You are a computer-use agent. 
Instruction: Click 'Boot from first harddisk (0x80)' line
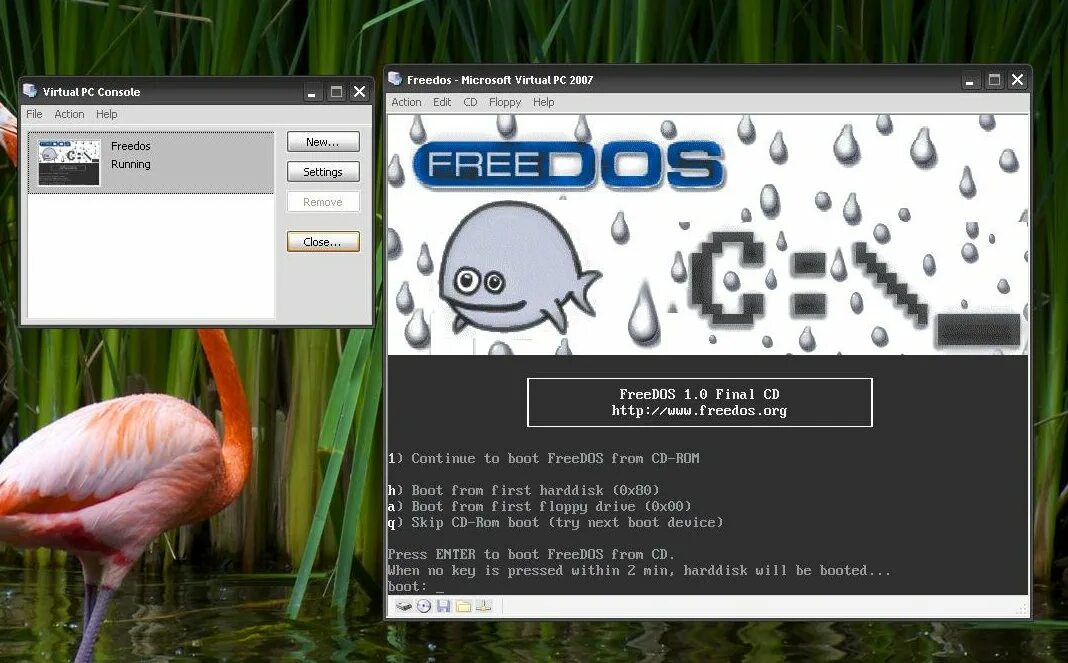pyautogui.click(x=524, y=491)
